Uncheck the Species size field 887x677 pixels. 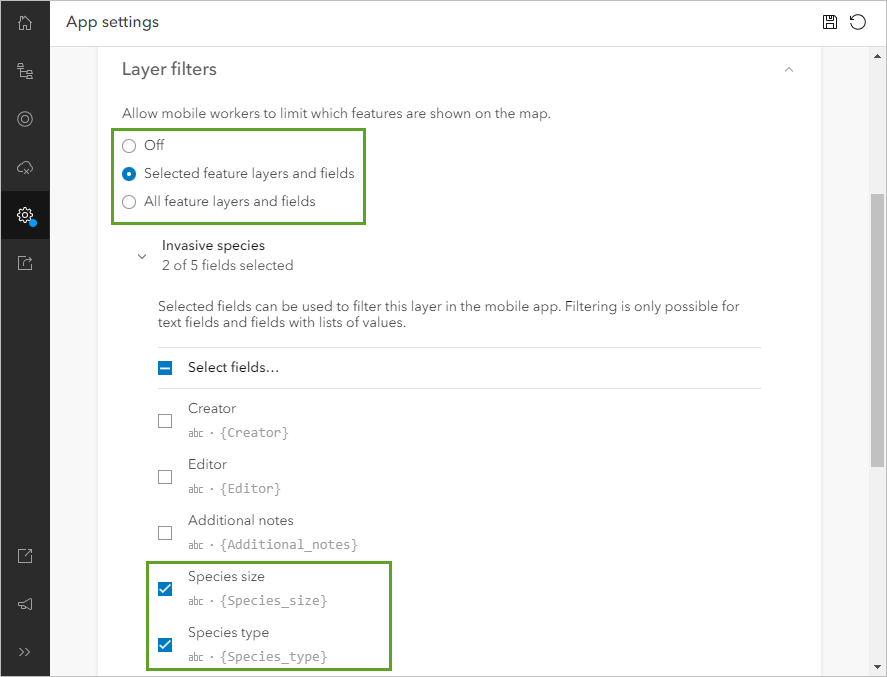click(165, 589)
